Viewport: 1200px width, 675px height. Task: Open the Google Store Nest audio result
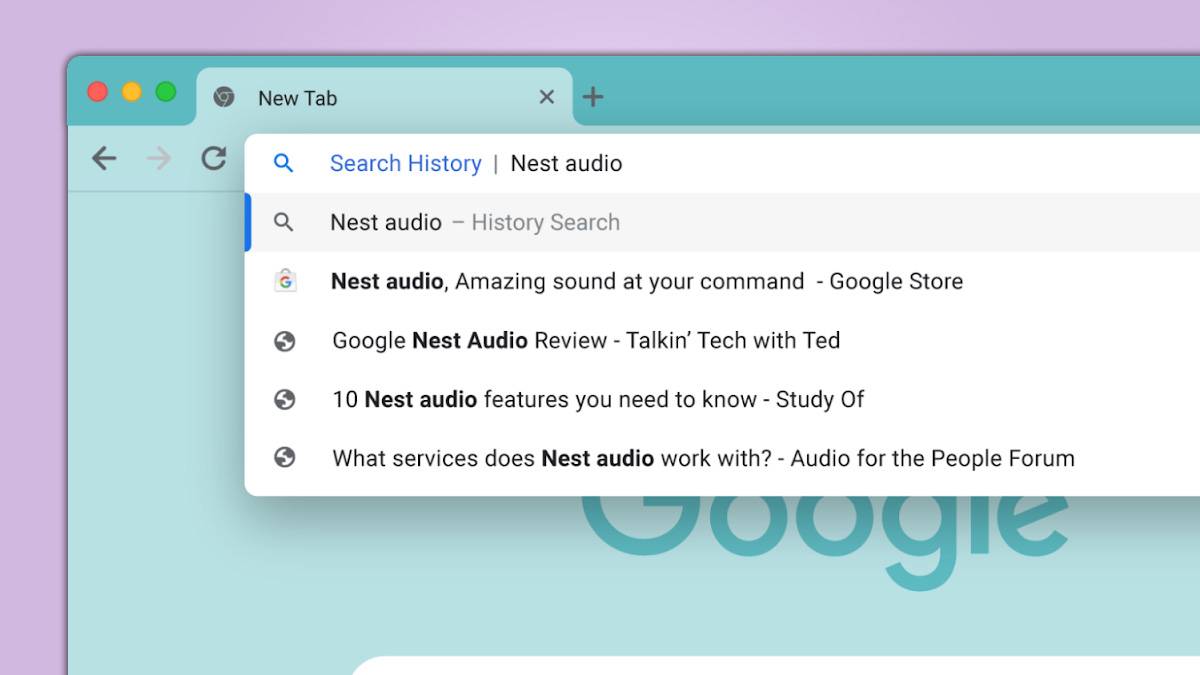point(646,281)
